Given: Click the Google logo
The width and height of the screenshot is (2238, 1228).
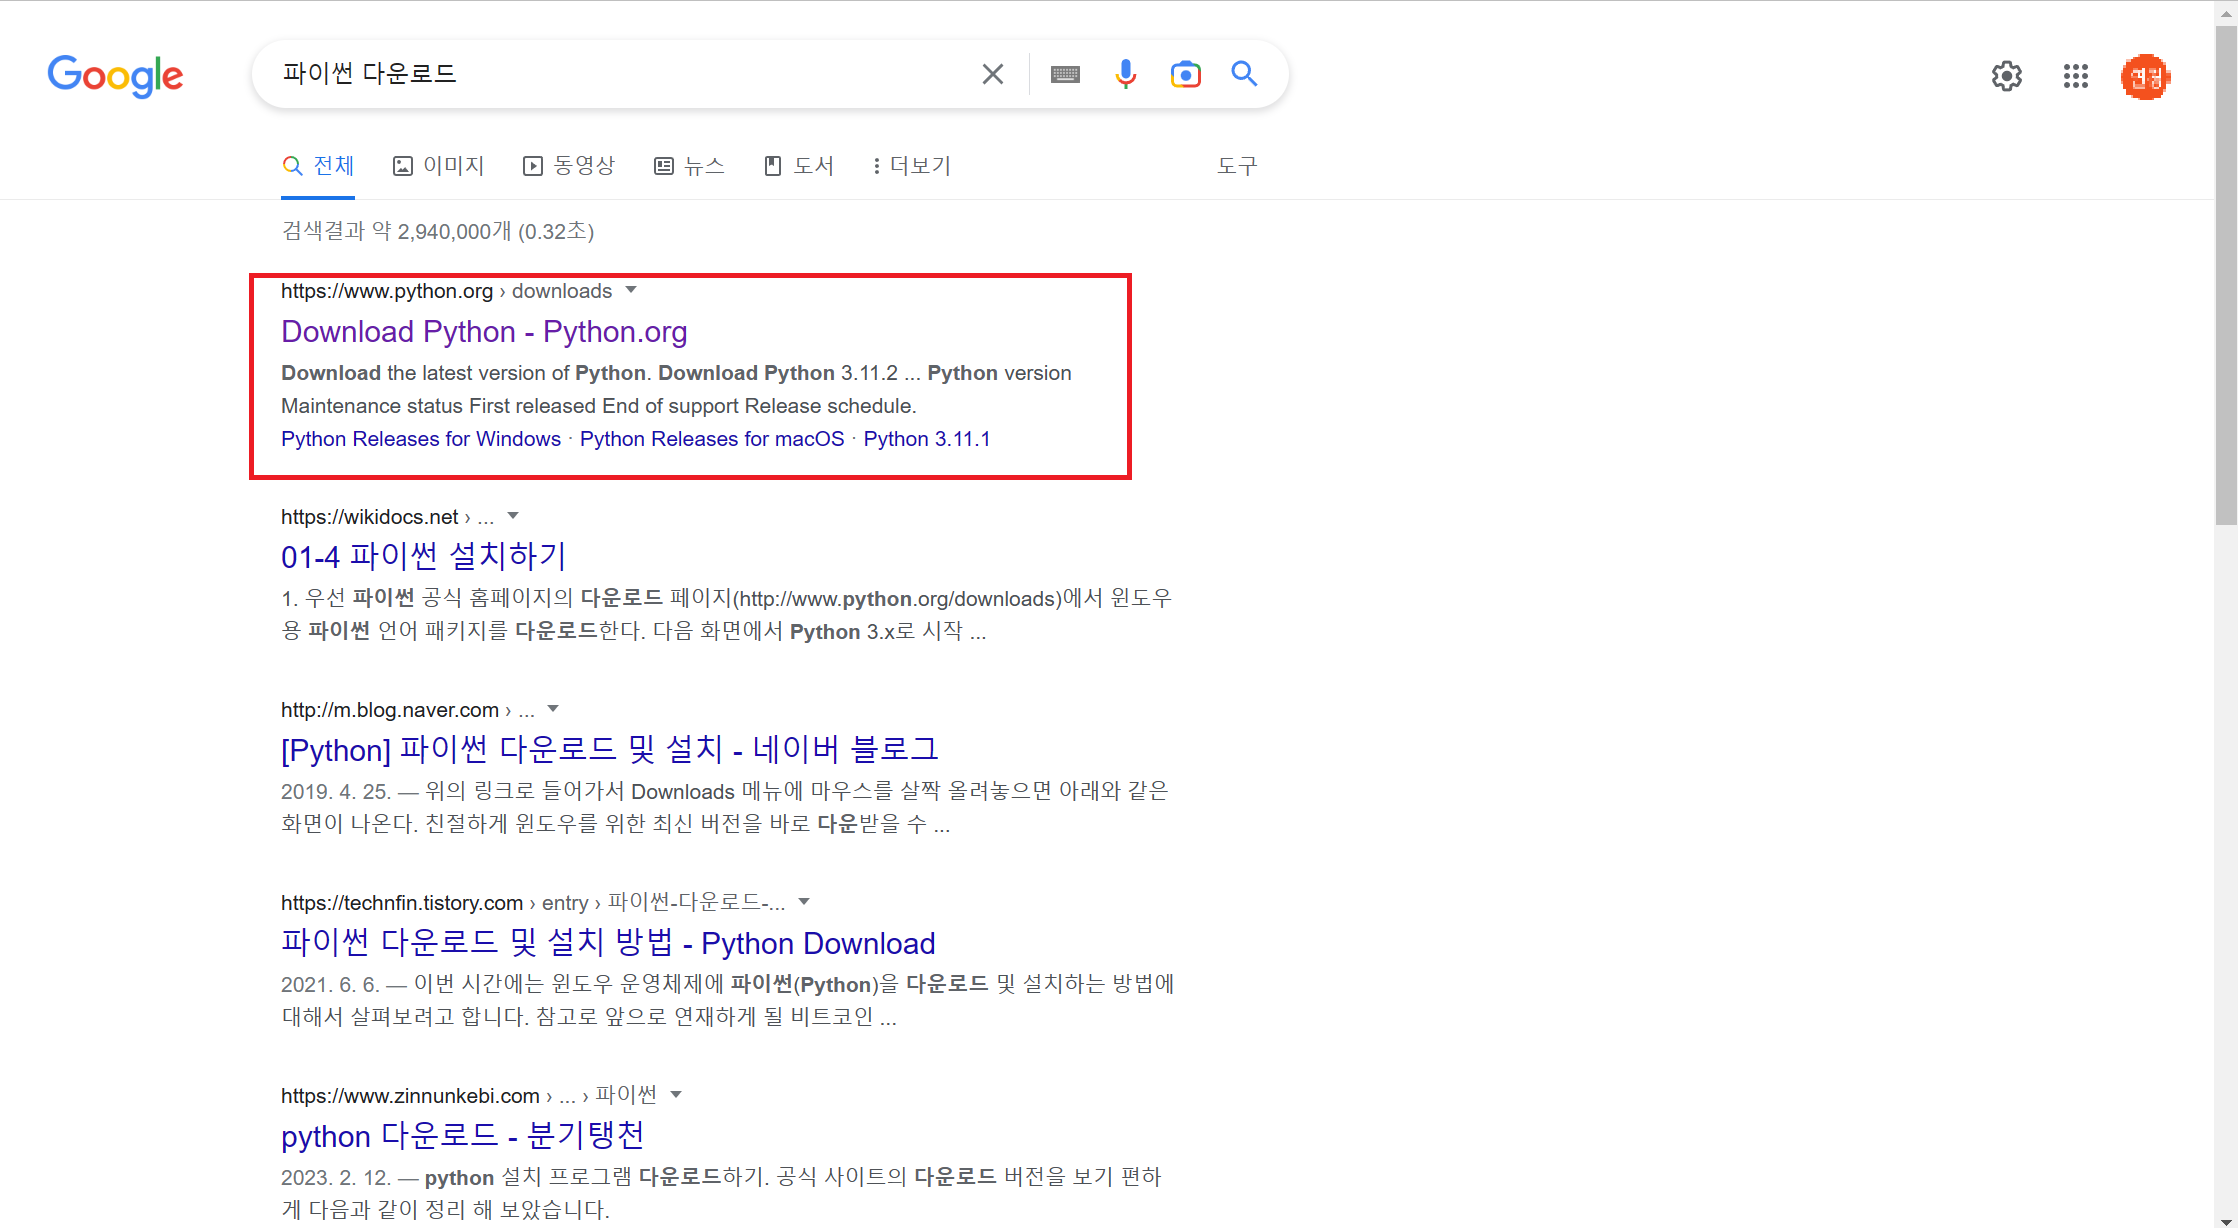Looking at the screenshot, I should point(115,76).
